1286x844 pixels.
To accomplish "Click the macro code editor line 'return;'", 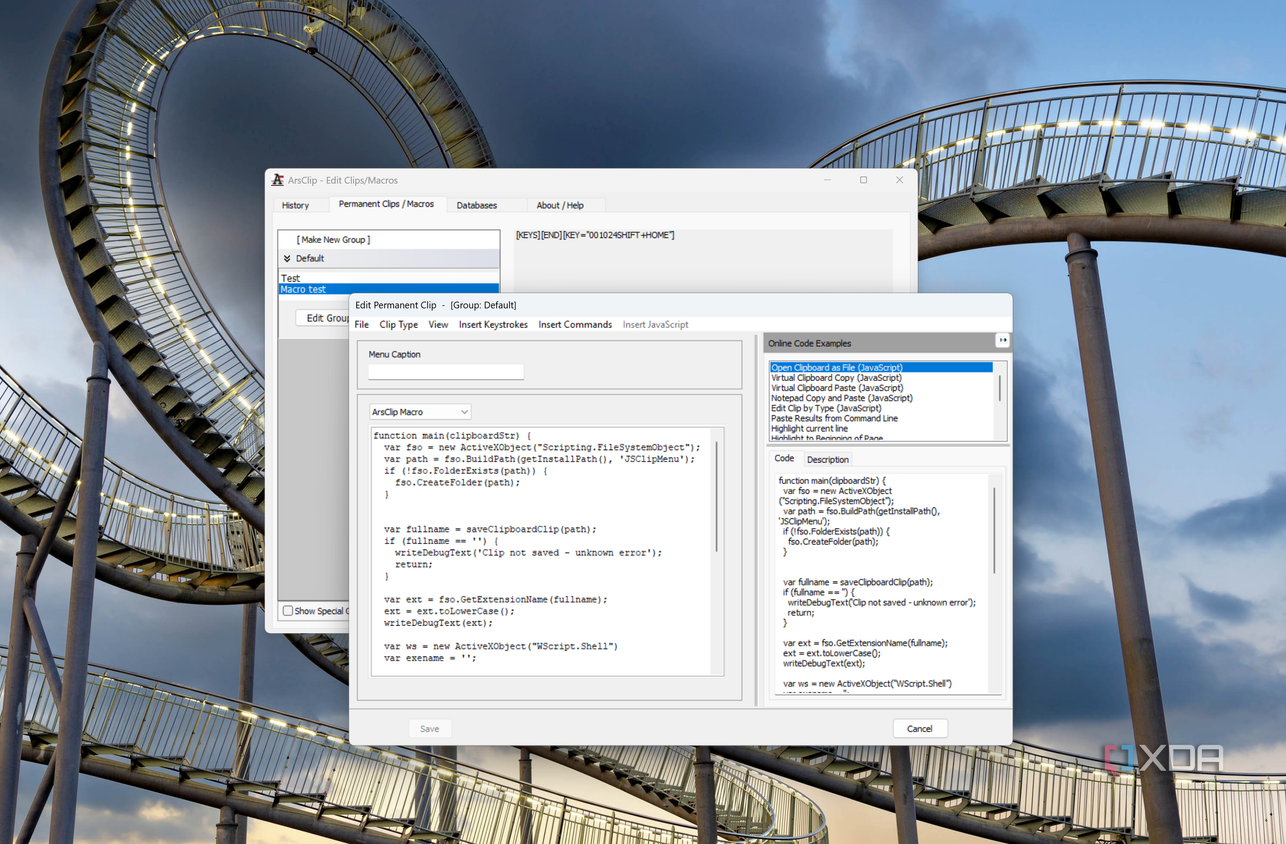I will pos(414,564).
